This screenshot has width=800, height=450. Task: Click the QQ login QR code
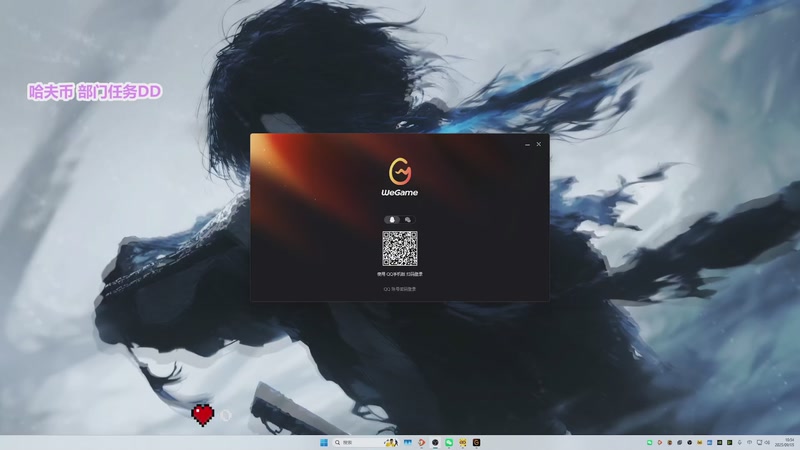pyautogui.click(x=400, y=248)
